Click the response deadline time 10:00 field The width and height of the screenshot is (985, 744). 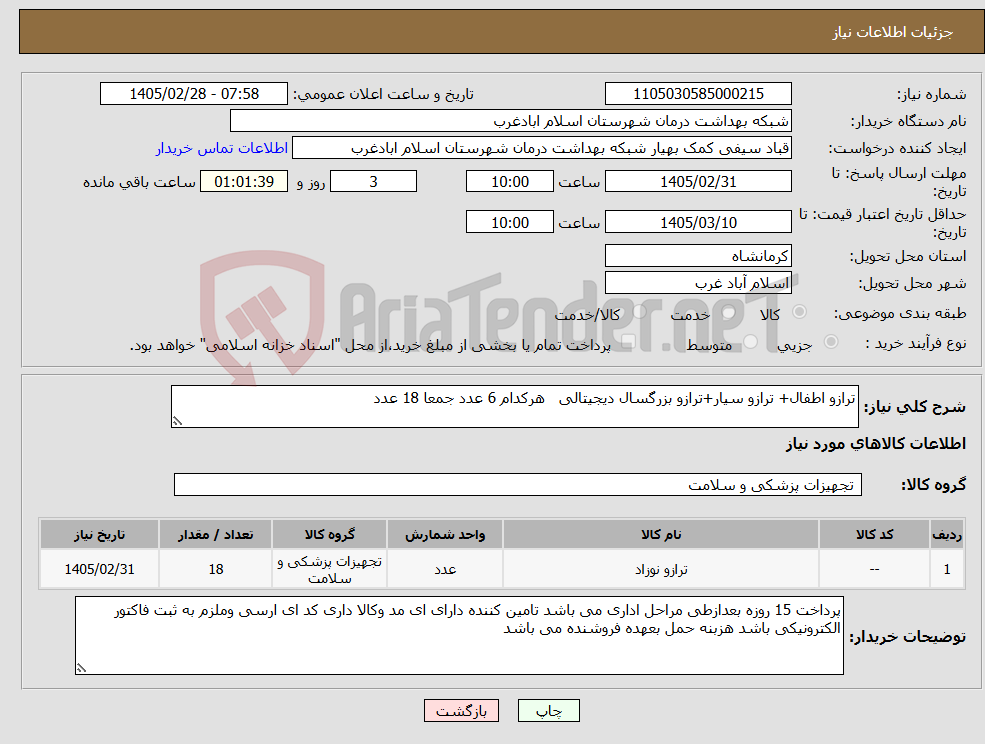(x=509, y=182)
